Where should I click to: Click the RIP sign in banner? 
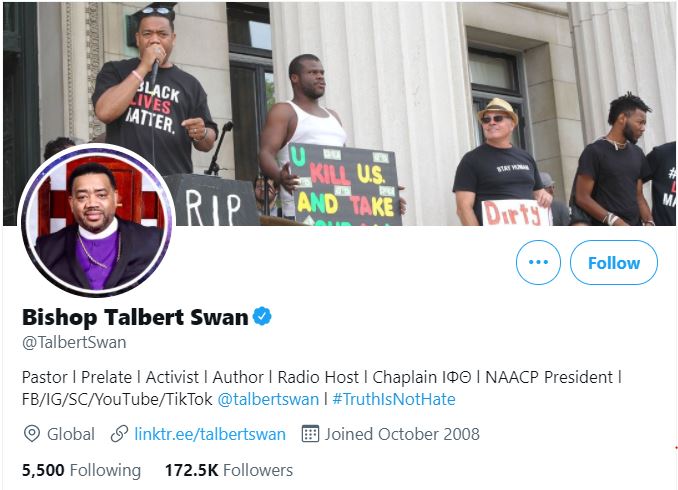point(212,200)
